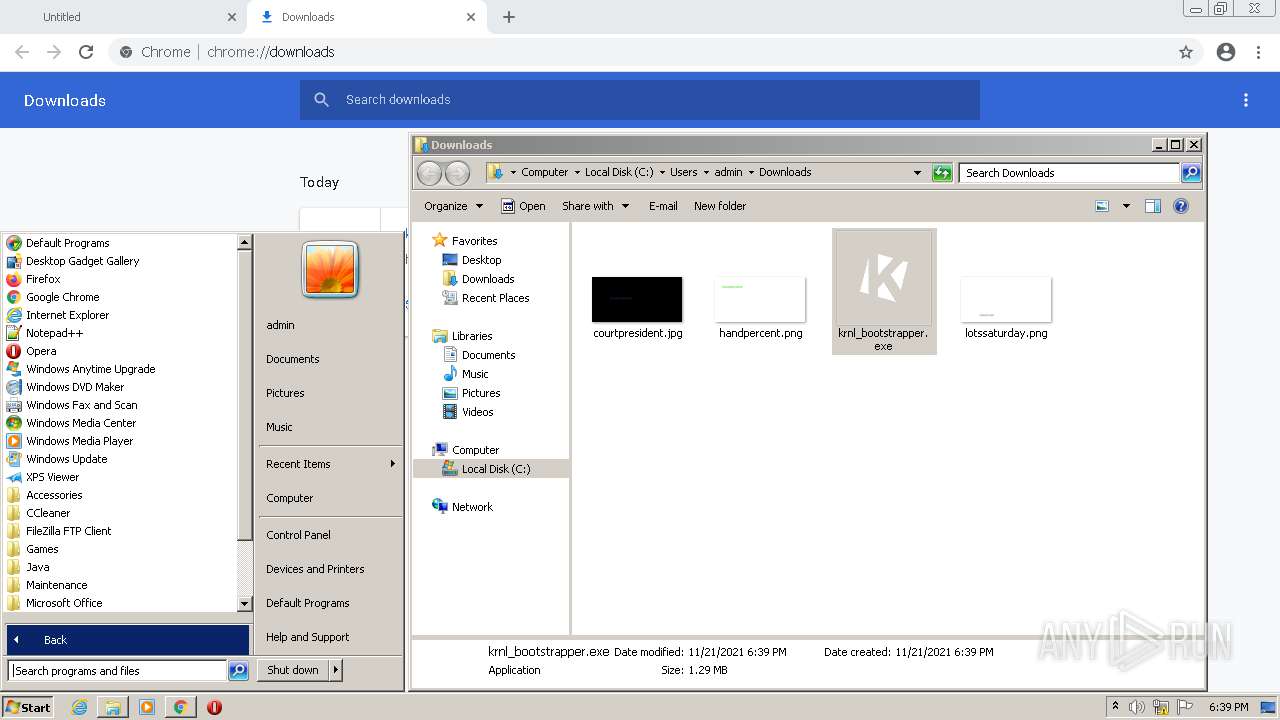The height and width of the screenshot is (720, 1280).
Task: Click the chrome://downloads address bar
Action: [640, 52]
